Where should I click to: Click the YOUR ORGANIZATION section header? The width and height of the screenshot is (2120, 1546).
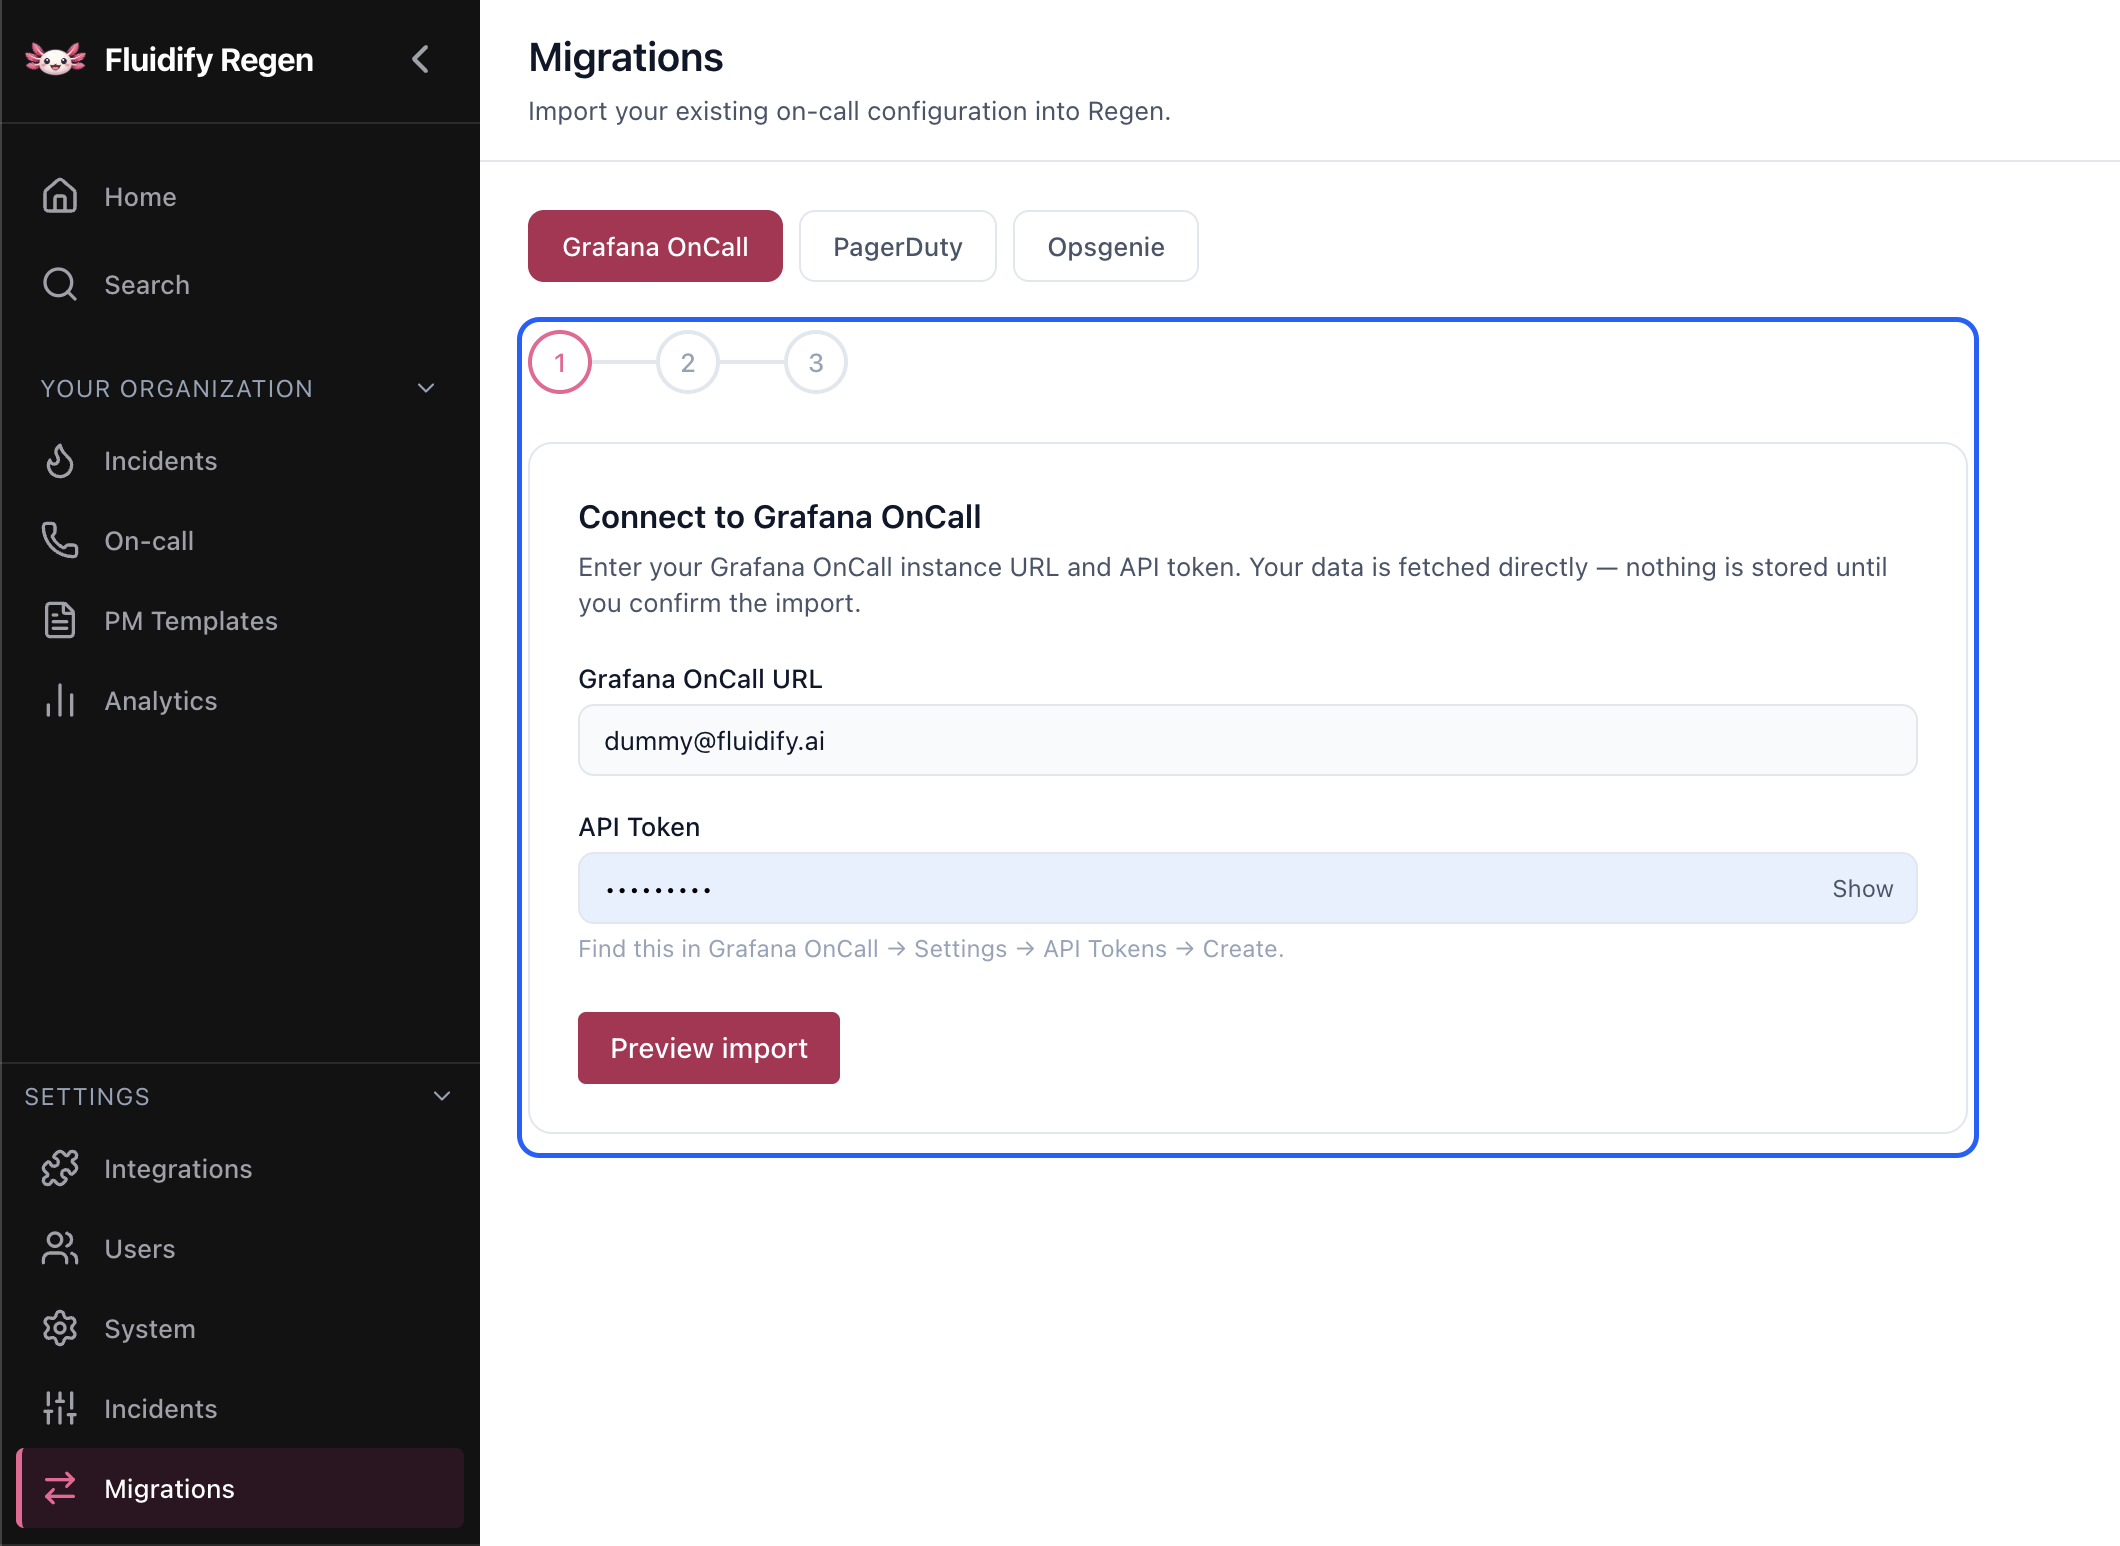click(177, 388)
